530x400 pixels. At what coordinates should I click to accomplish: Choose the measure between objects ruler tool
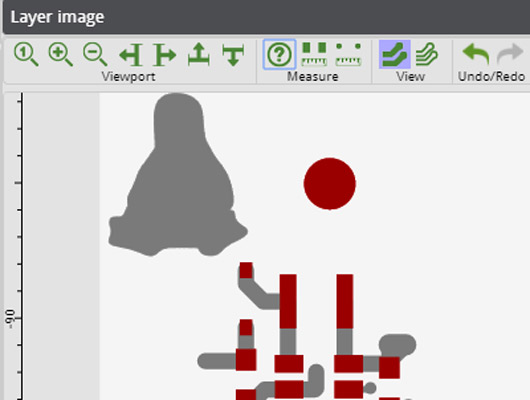[x=314, y=54]
